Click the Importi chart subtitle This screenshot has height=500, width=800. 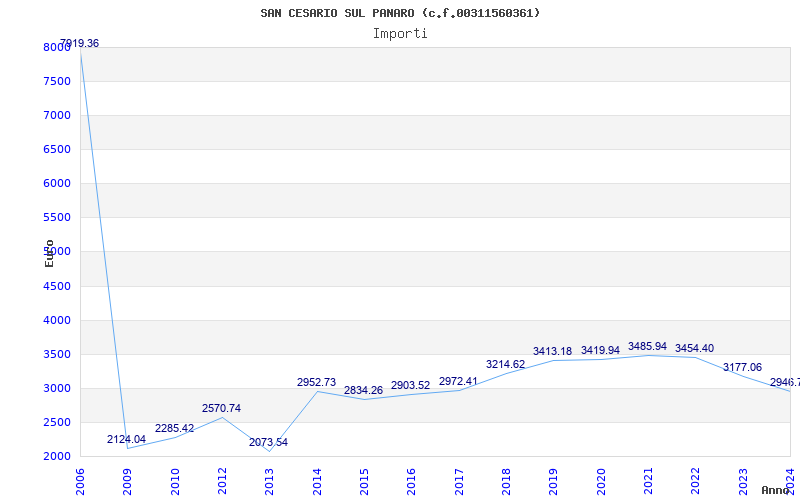(400, 34)
